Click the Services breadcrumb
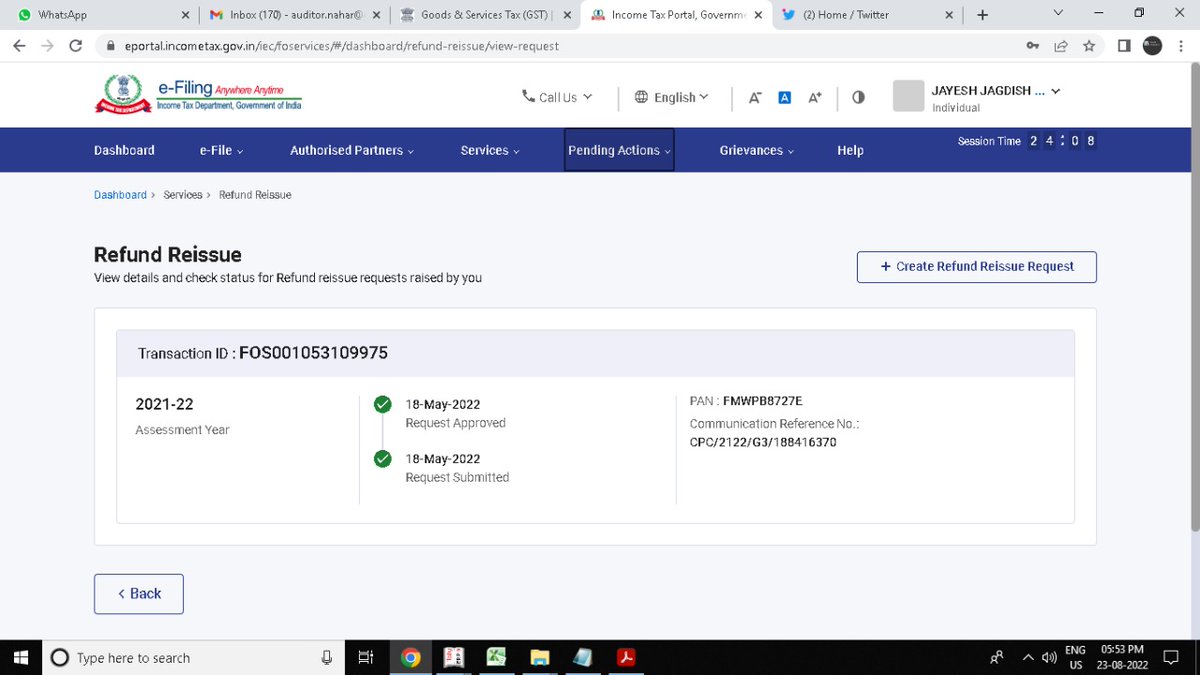This screenshot has height=675, width=1200. coord(183,195)
